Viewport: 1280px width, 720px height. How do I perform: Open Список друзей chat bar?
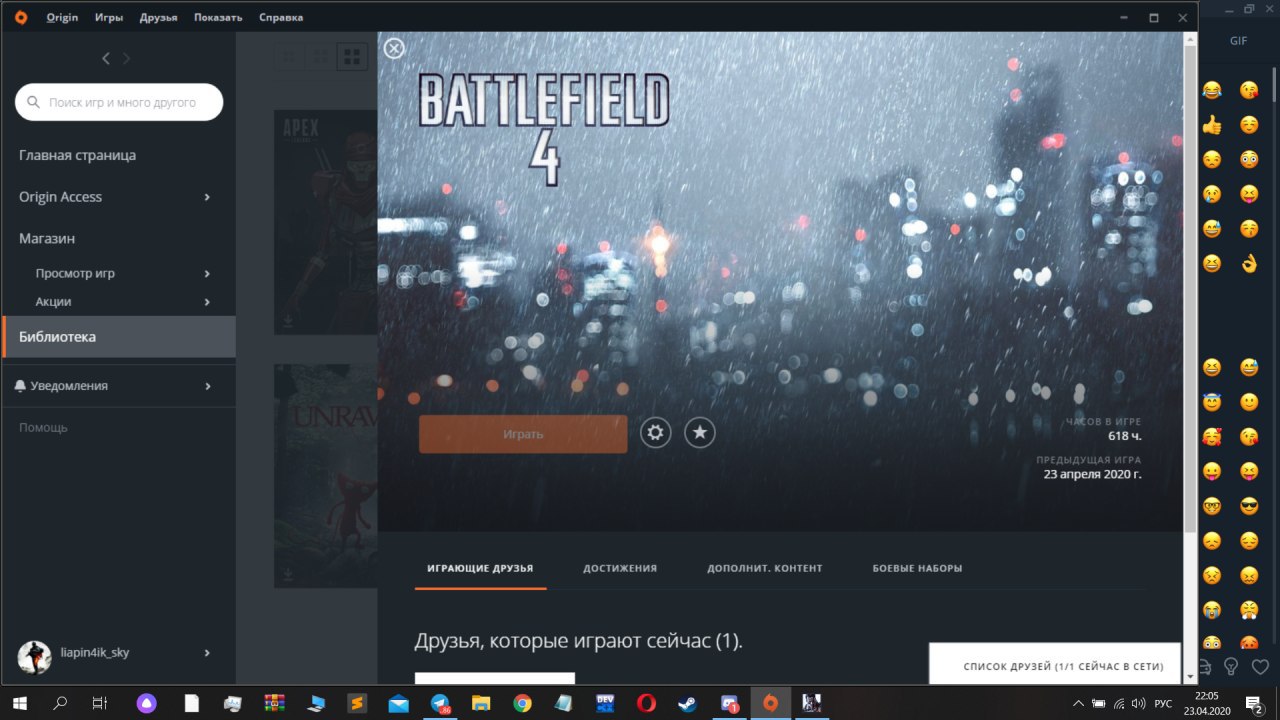1055,665
